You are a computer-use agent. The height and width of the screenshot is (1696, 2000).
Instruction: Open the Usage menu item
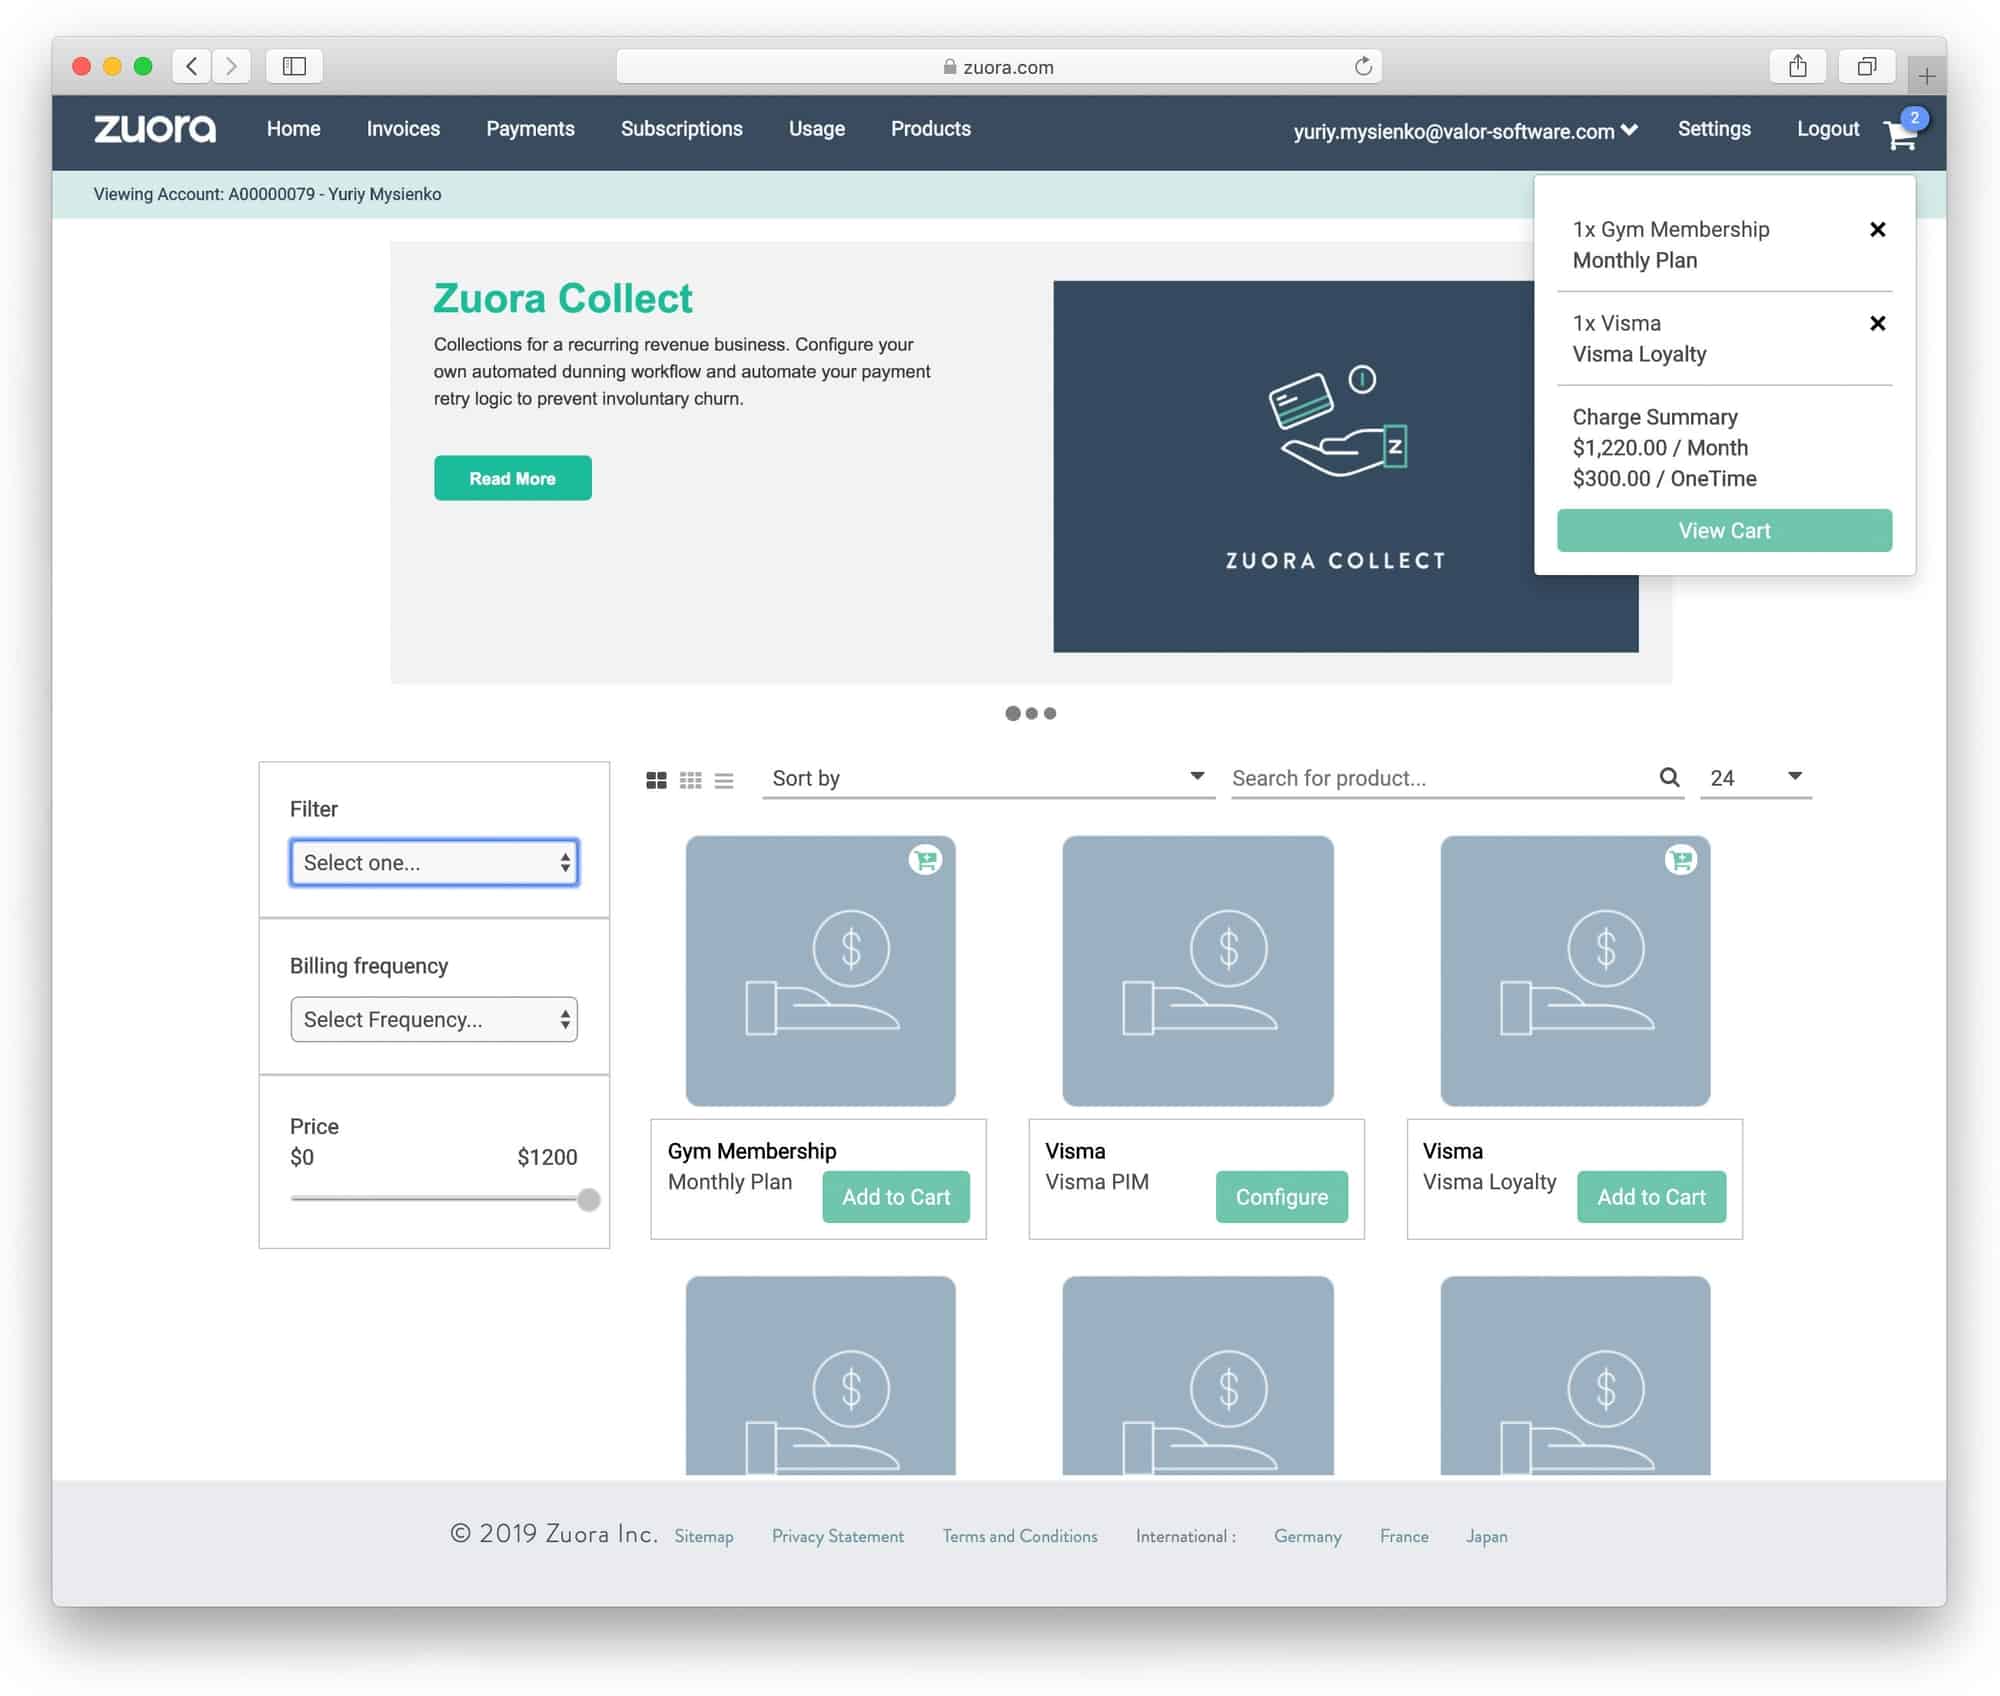tap(817, 129)
